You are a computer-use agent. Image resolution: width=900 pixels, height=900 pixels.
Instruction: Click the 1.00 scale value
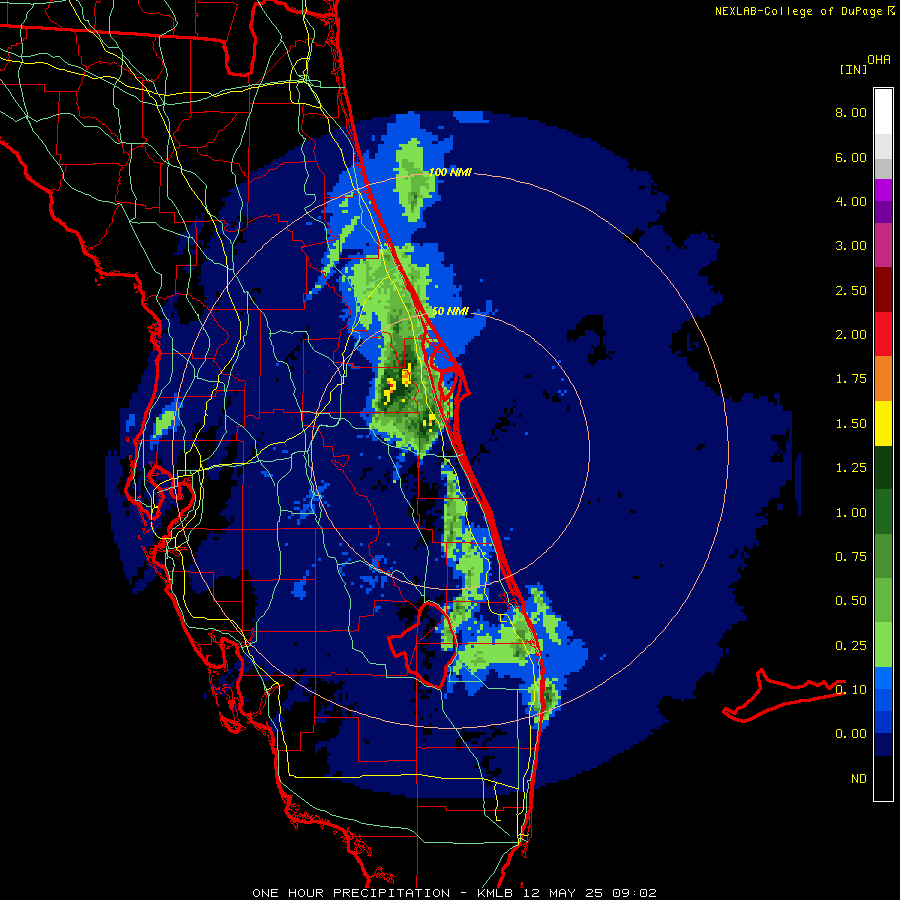851,513
